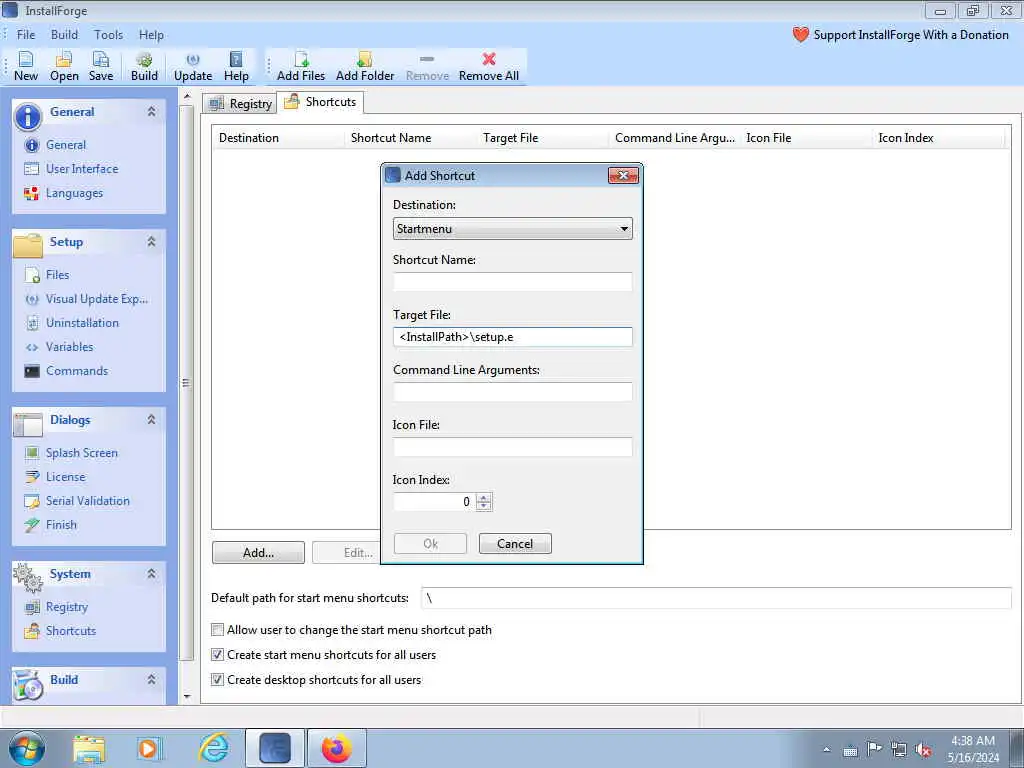The image size is (1024, 768).
Task: Click the Target File input field
Action: (513, 337)
